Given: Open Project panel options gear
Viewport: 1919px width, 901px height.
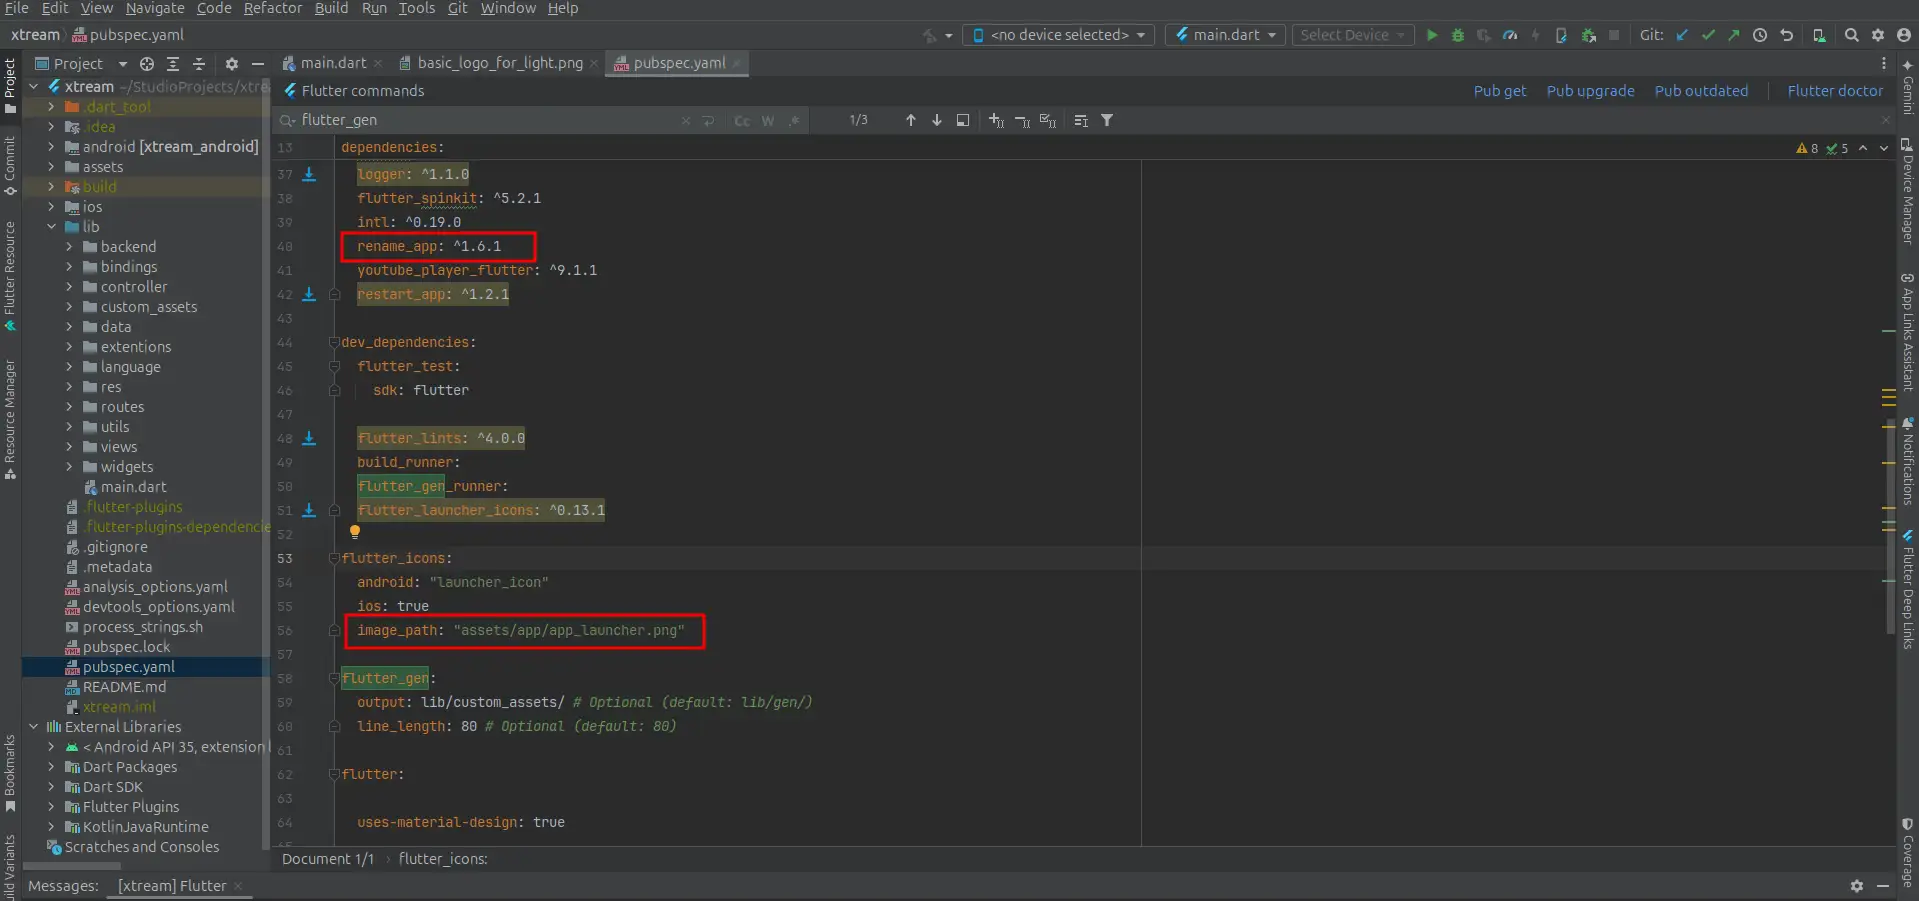Looking at the screenshot, I should point(232,63).
